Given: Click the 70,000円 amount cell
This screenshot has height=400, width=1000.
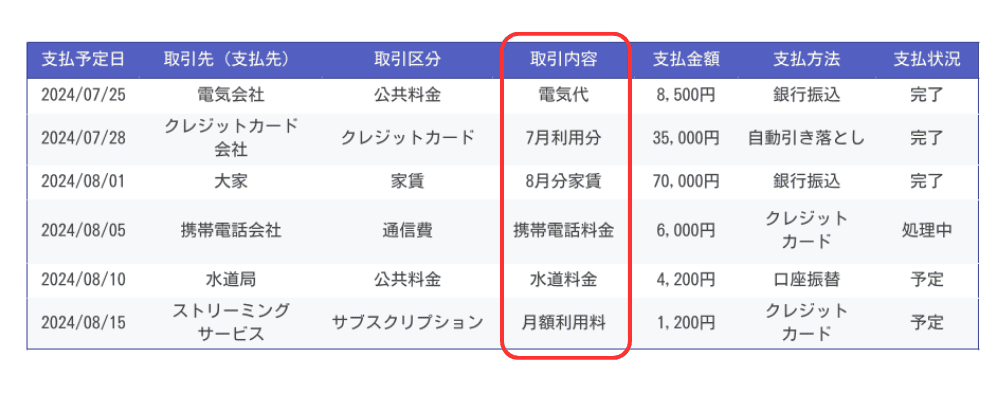Looking at the screenshot, I should point(686,182).
